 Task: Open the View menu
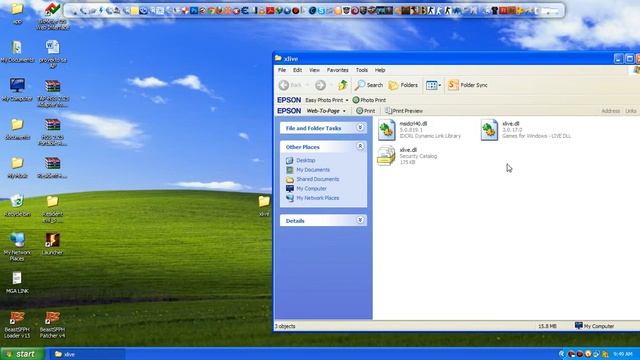click(314, 70)
